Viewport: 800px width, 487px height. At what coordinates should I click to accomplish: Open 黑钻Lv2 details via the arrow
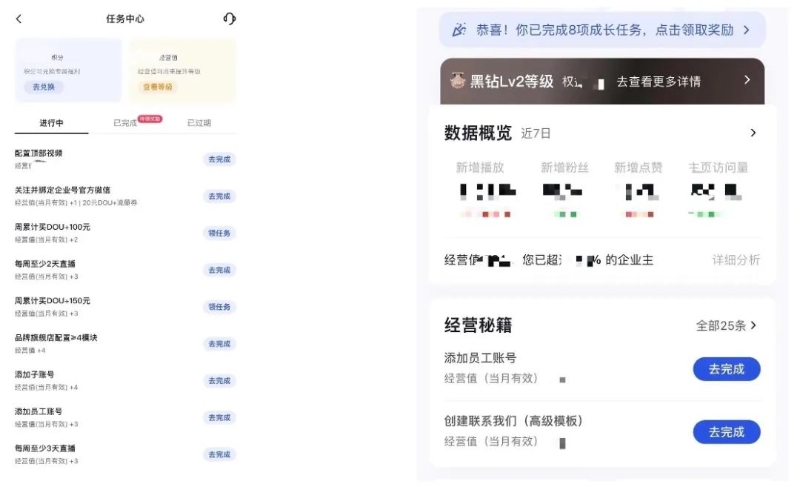tap(746, 80)
